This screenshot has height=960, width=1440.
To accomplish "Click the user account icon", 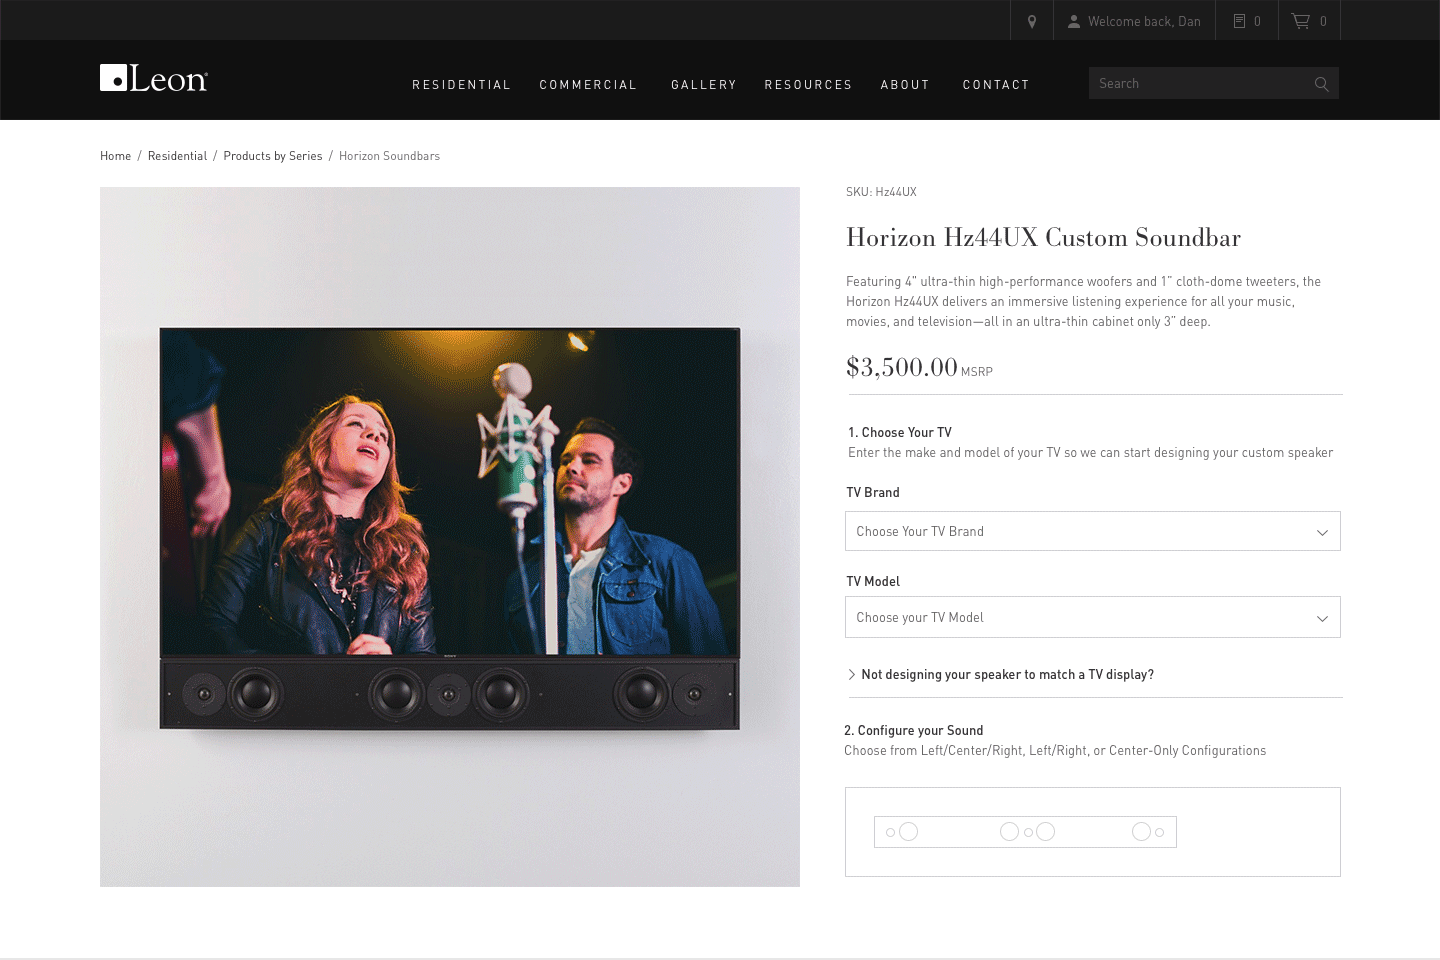I will point(1073,21).
